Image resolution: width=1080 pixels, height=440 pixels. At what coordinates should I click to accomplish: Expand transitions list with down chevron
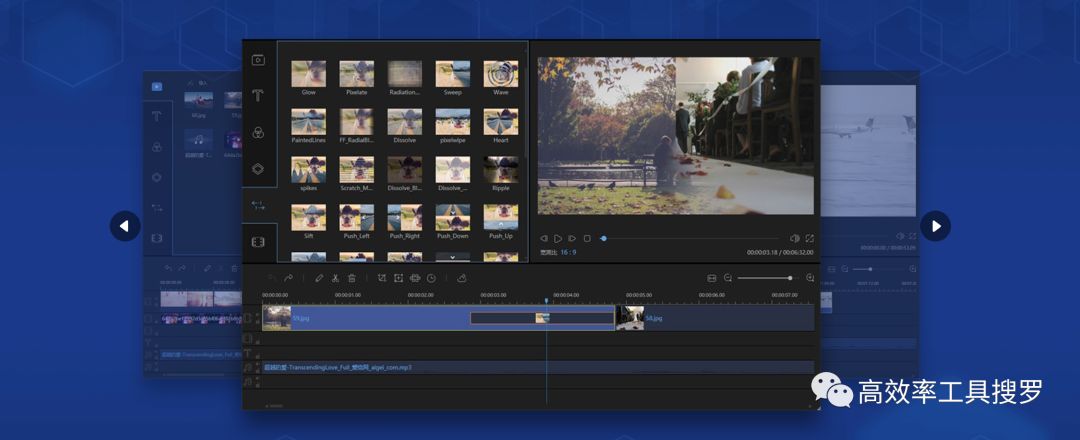tap(452, 257)
